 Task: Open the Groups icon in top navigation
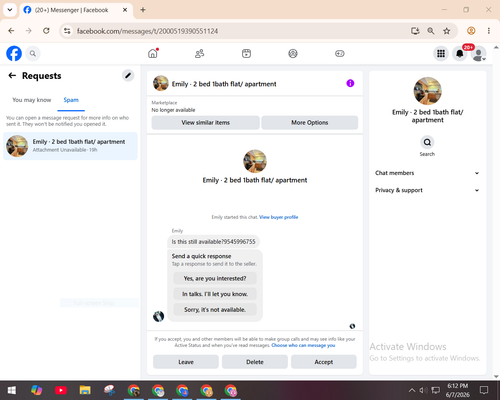(x=293, y=53)
